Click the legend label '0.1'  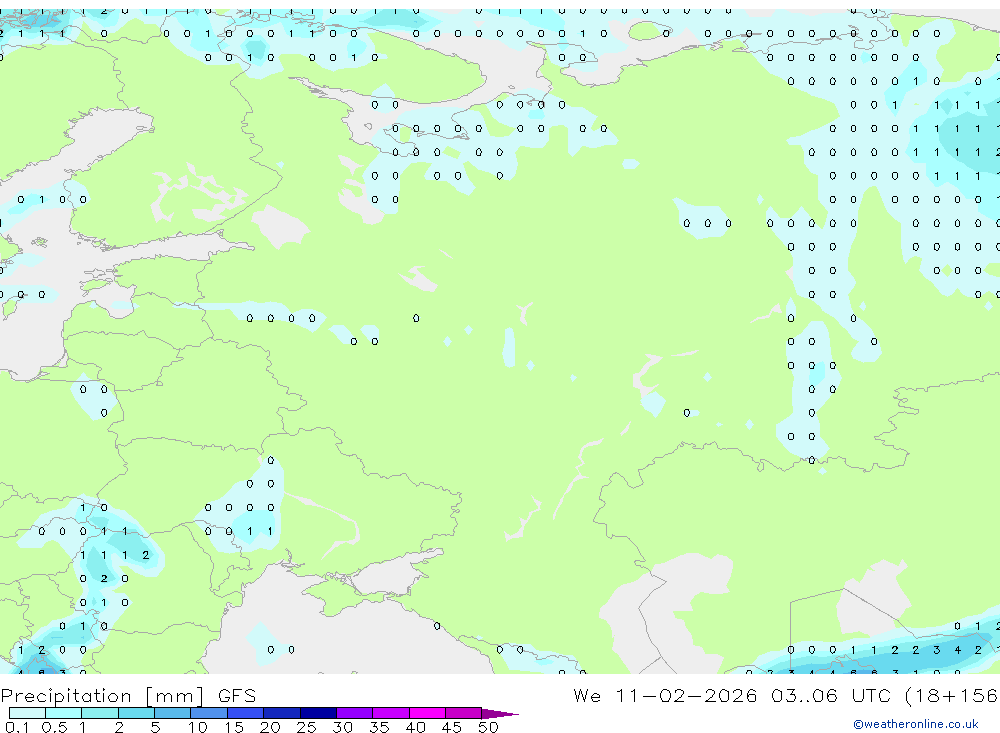pos(17,727)
